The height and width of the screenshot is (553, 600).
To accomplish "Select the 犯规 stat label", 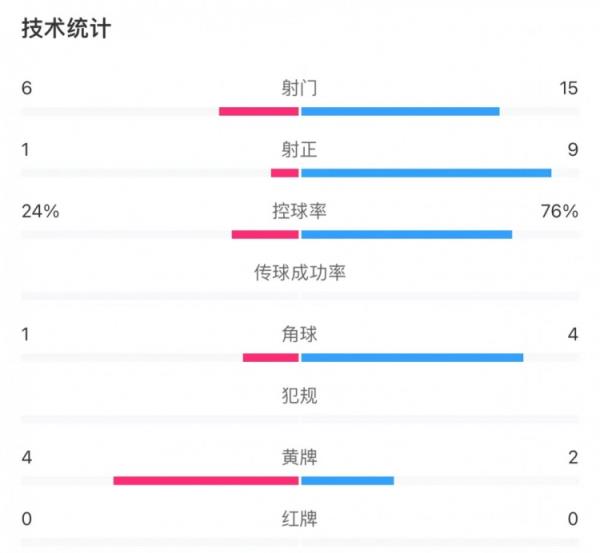I will tap(300, 396).
